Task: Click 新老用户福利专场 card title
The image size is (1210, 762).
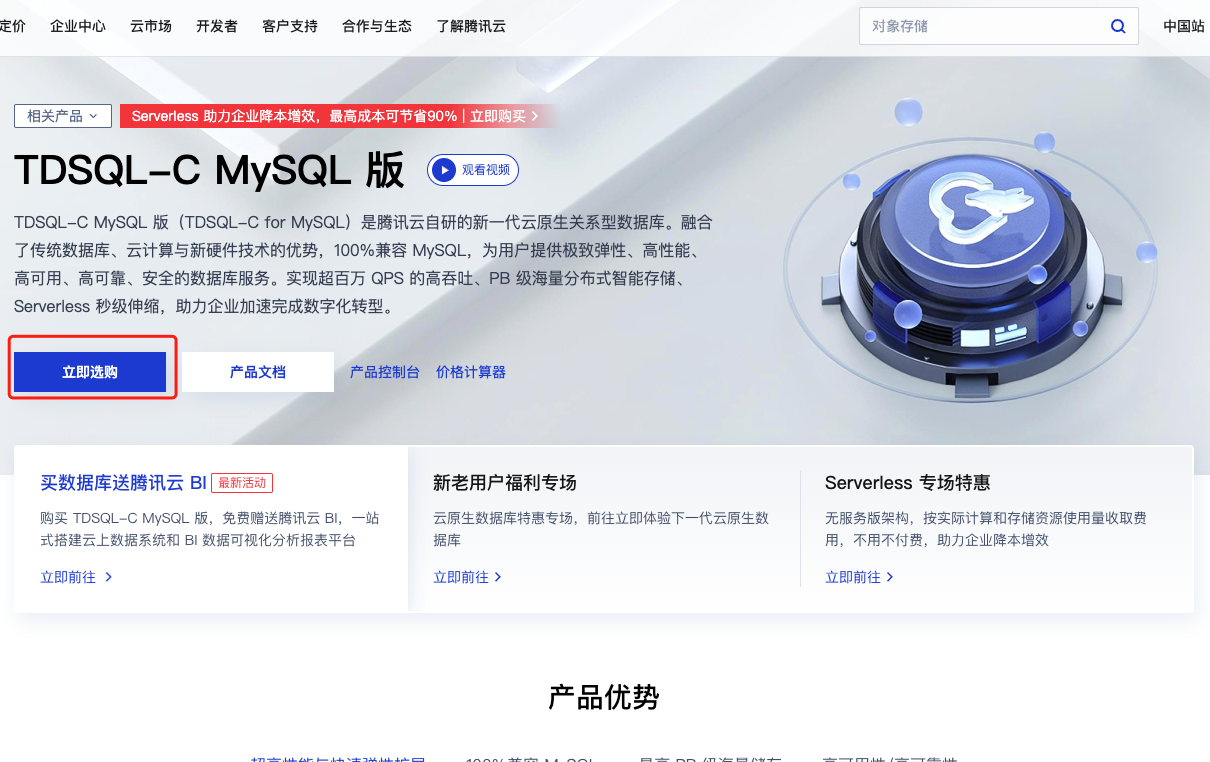Action: pyautogui.click(x=505, y=482)
